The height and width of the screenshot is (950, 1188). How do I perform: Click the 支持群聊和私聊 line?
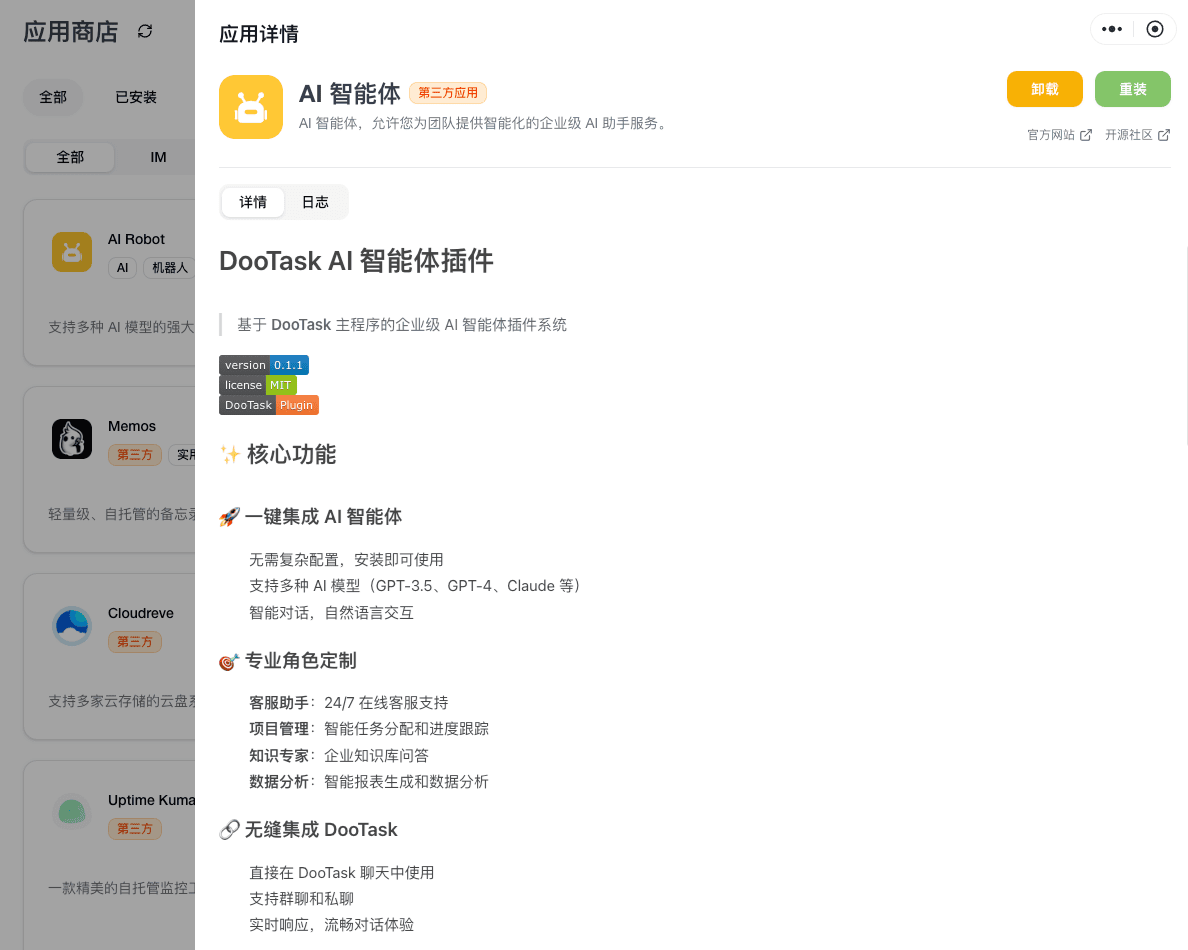click(x=302, y=899)
